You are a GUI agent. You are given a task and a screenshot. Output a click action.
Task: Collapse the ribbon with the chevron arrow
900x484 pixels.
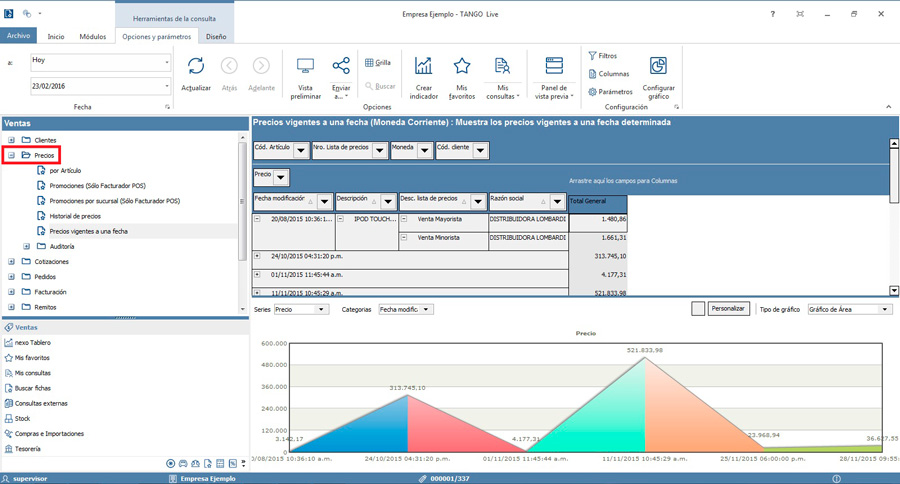click(889, 107)
